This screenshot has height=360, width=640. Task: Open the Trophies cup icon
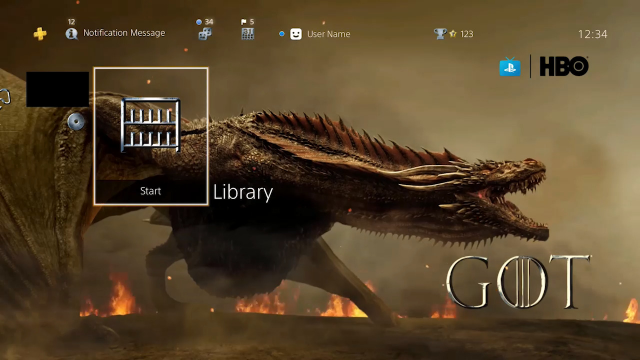point(440,33)
